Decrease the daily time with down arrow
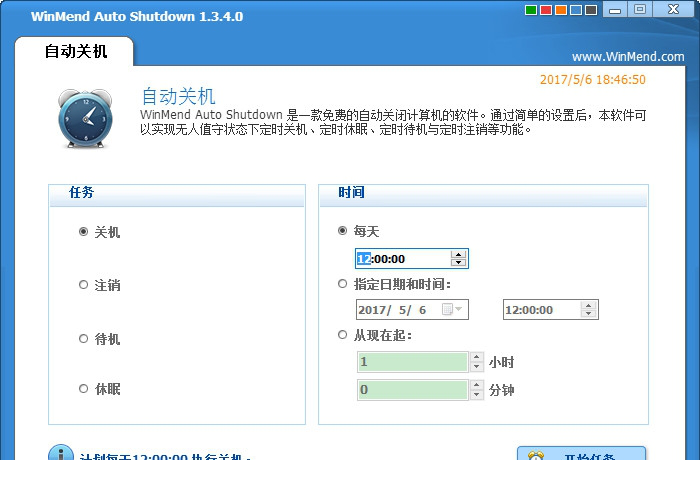700x478 pixels. pyautogui.click(x=458, y=262)
